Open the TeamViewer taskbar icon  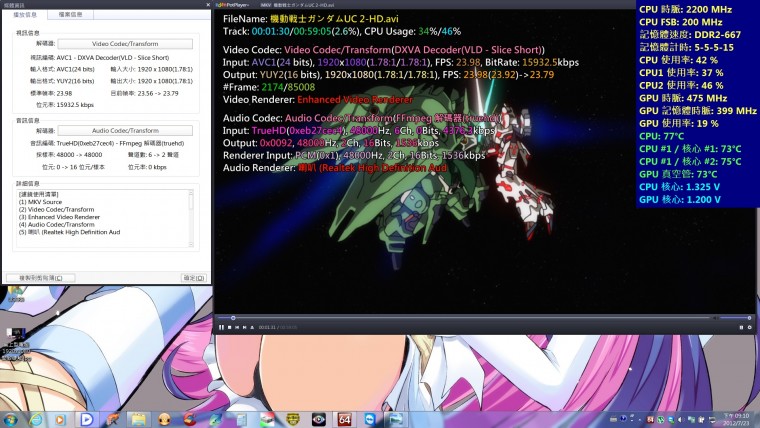click(370, 419)
